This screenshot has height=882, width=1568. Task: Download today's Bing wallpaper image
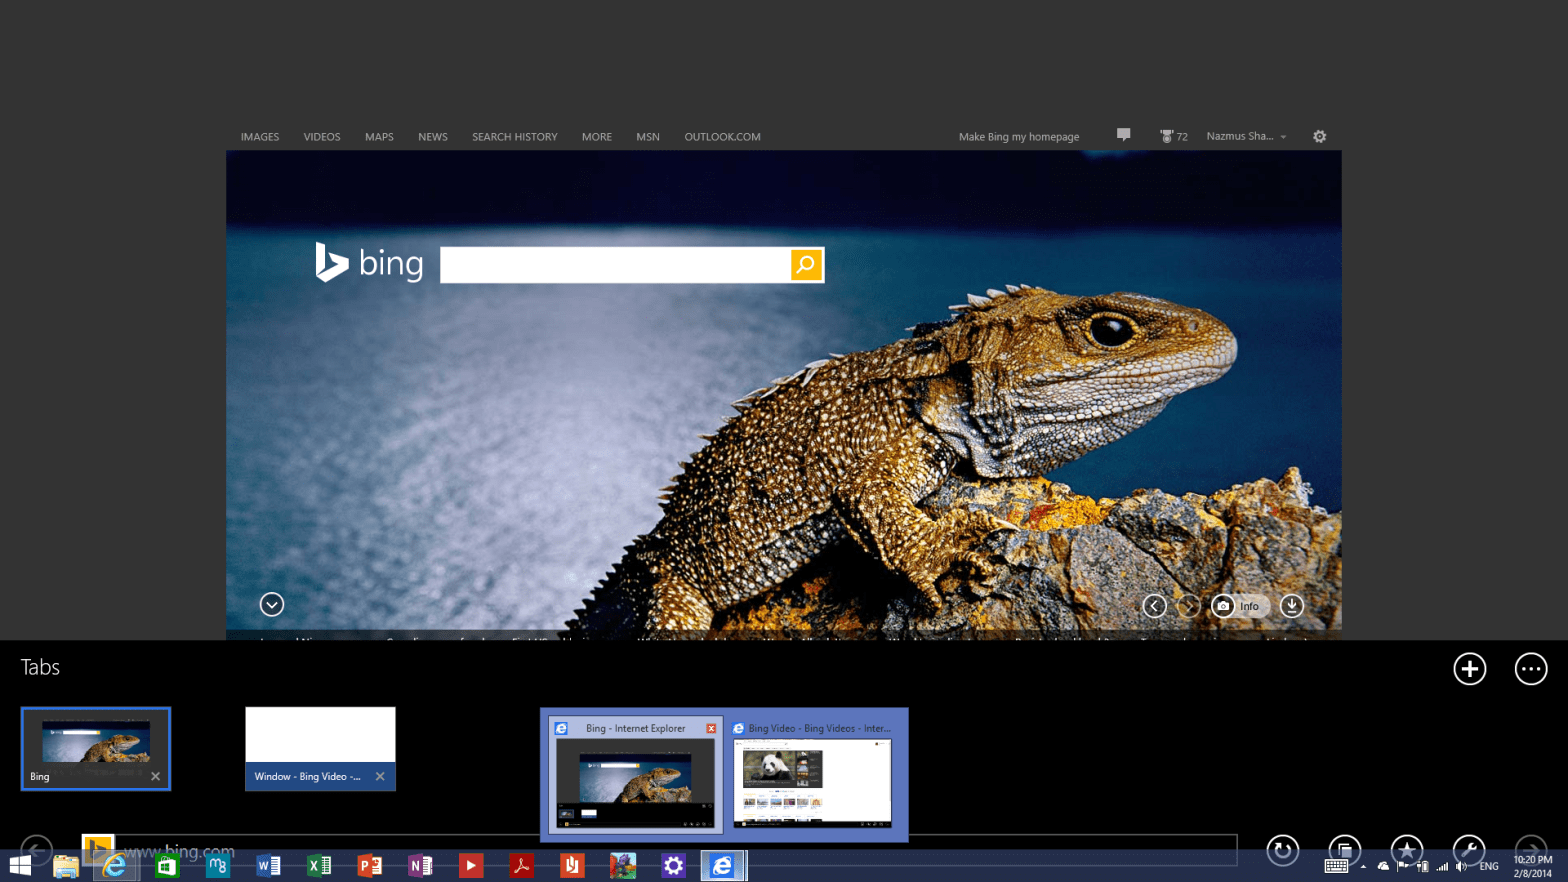pyautogui.click(x=1291, y=606)
